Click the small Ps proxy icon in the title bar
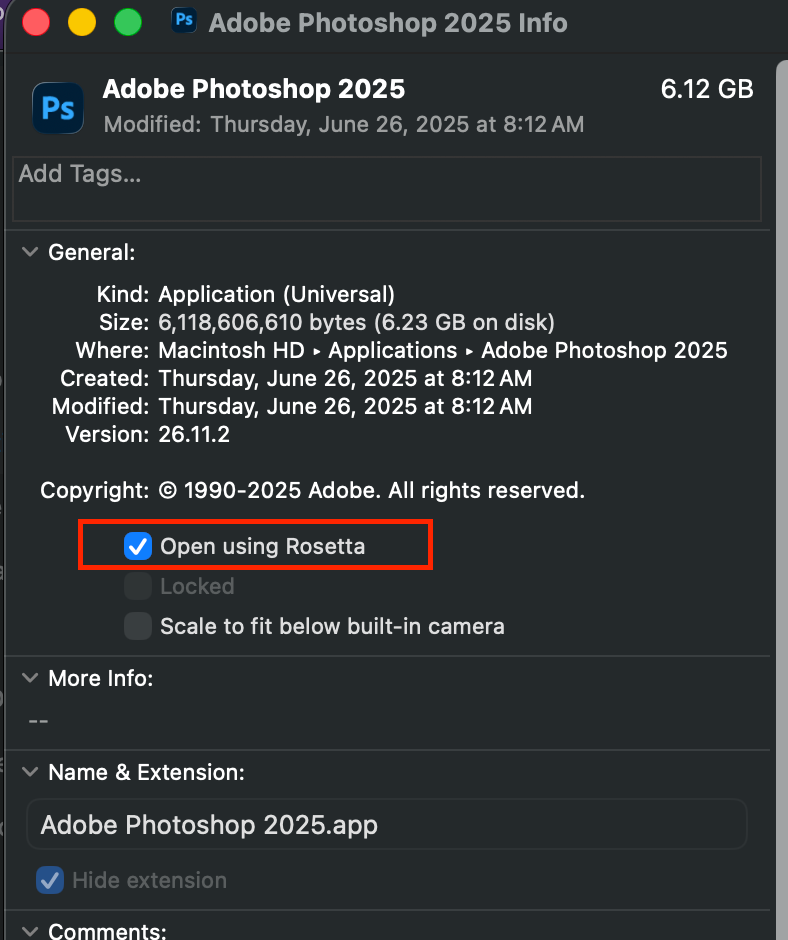Screen dimensions: 788x940 [184, 21]
